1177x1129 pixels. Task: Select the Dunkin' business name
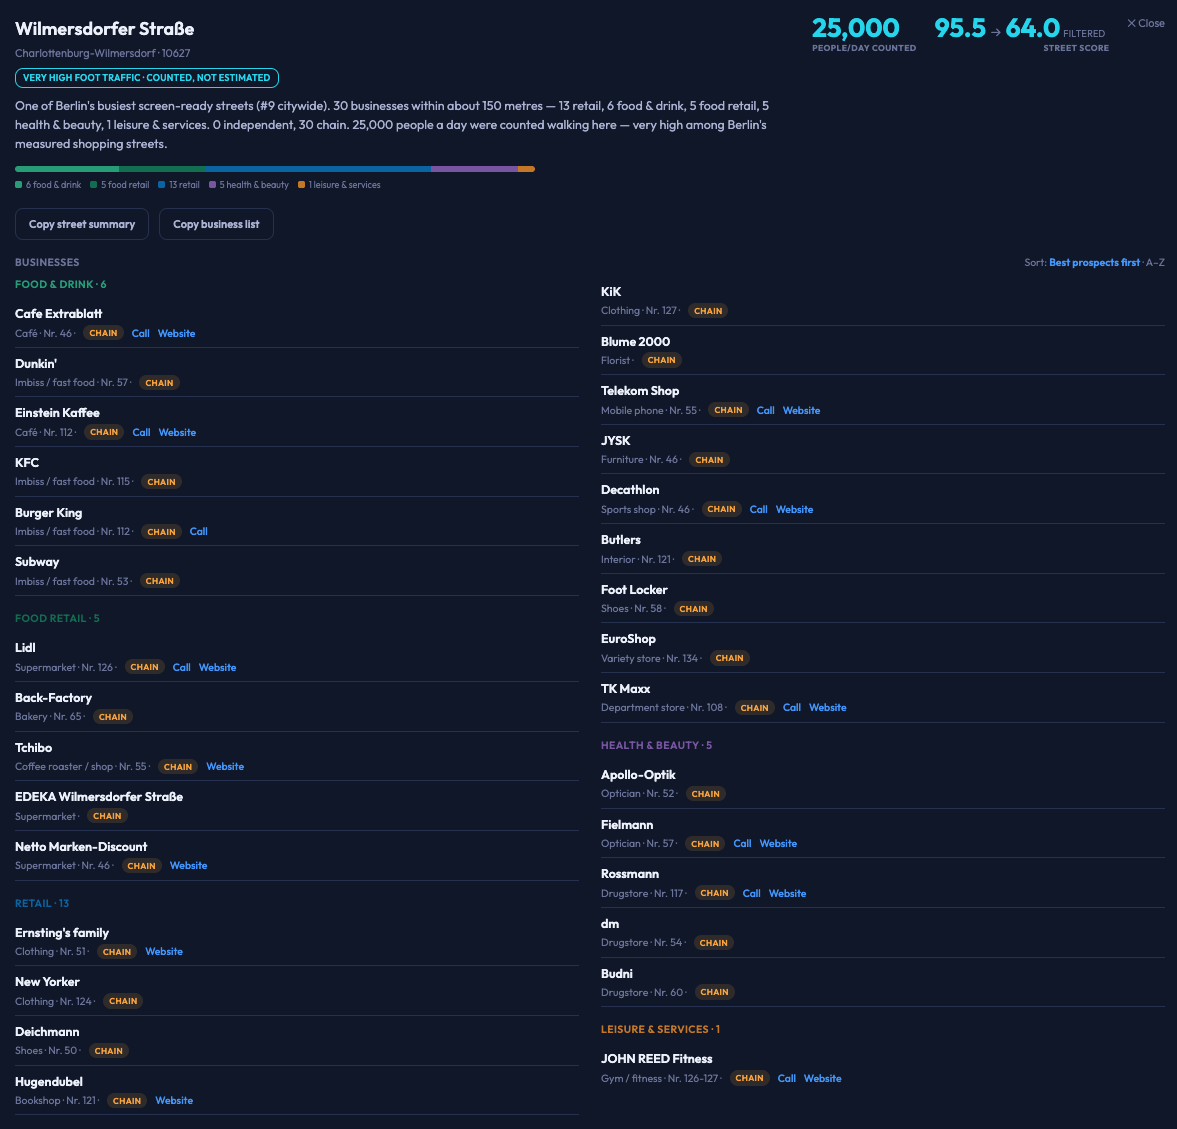[x=36, y=364]
